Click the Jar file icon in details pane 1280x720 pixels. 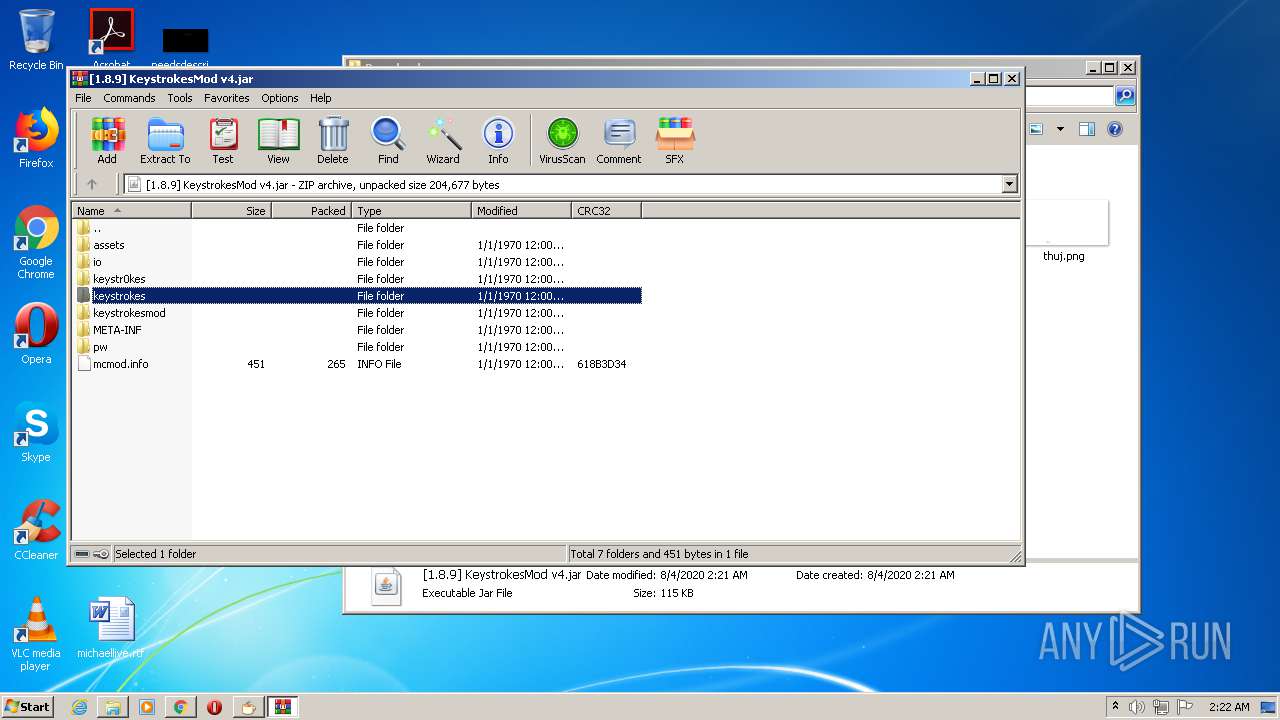point(385,586)
